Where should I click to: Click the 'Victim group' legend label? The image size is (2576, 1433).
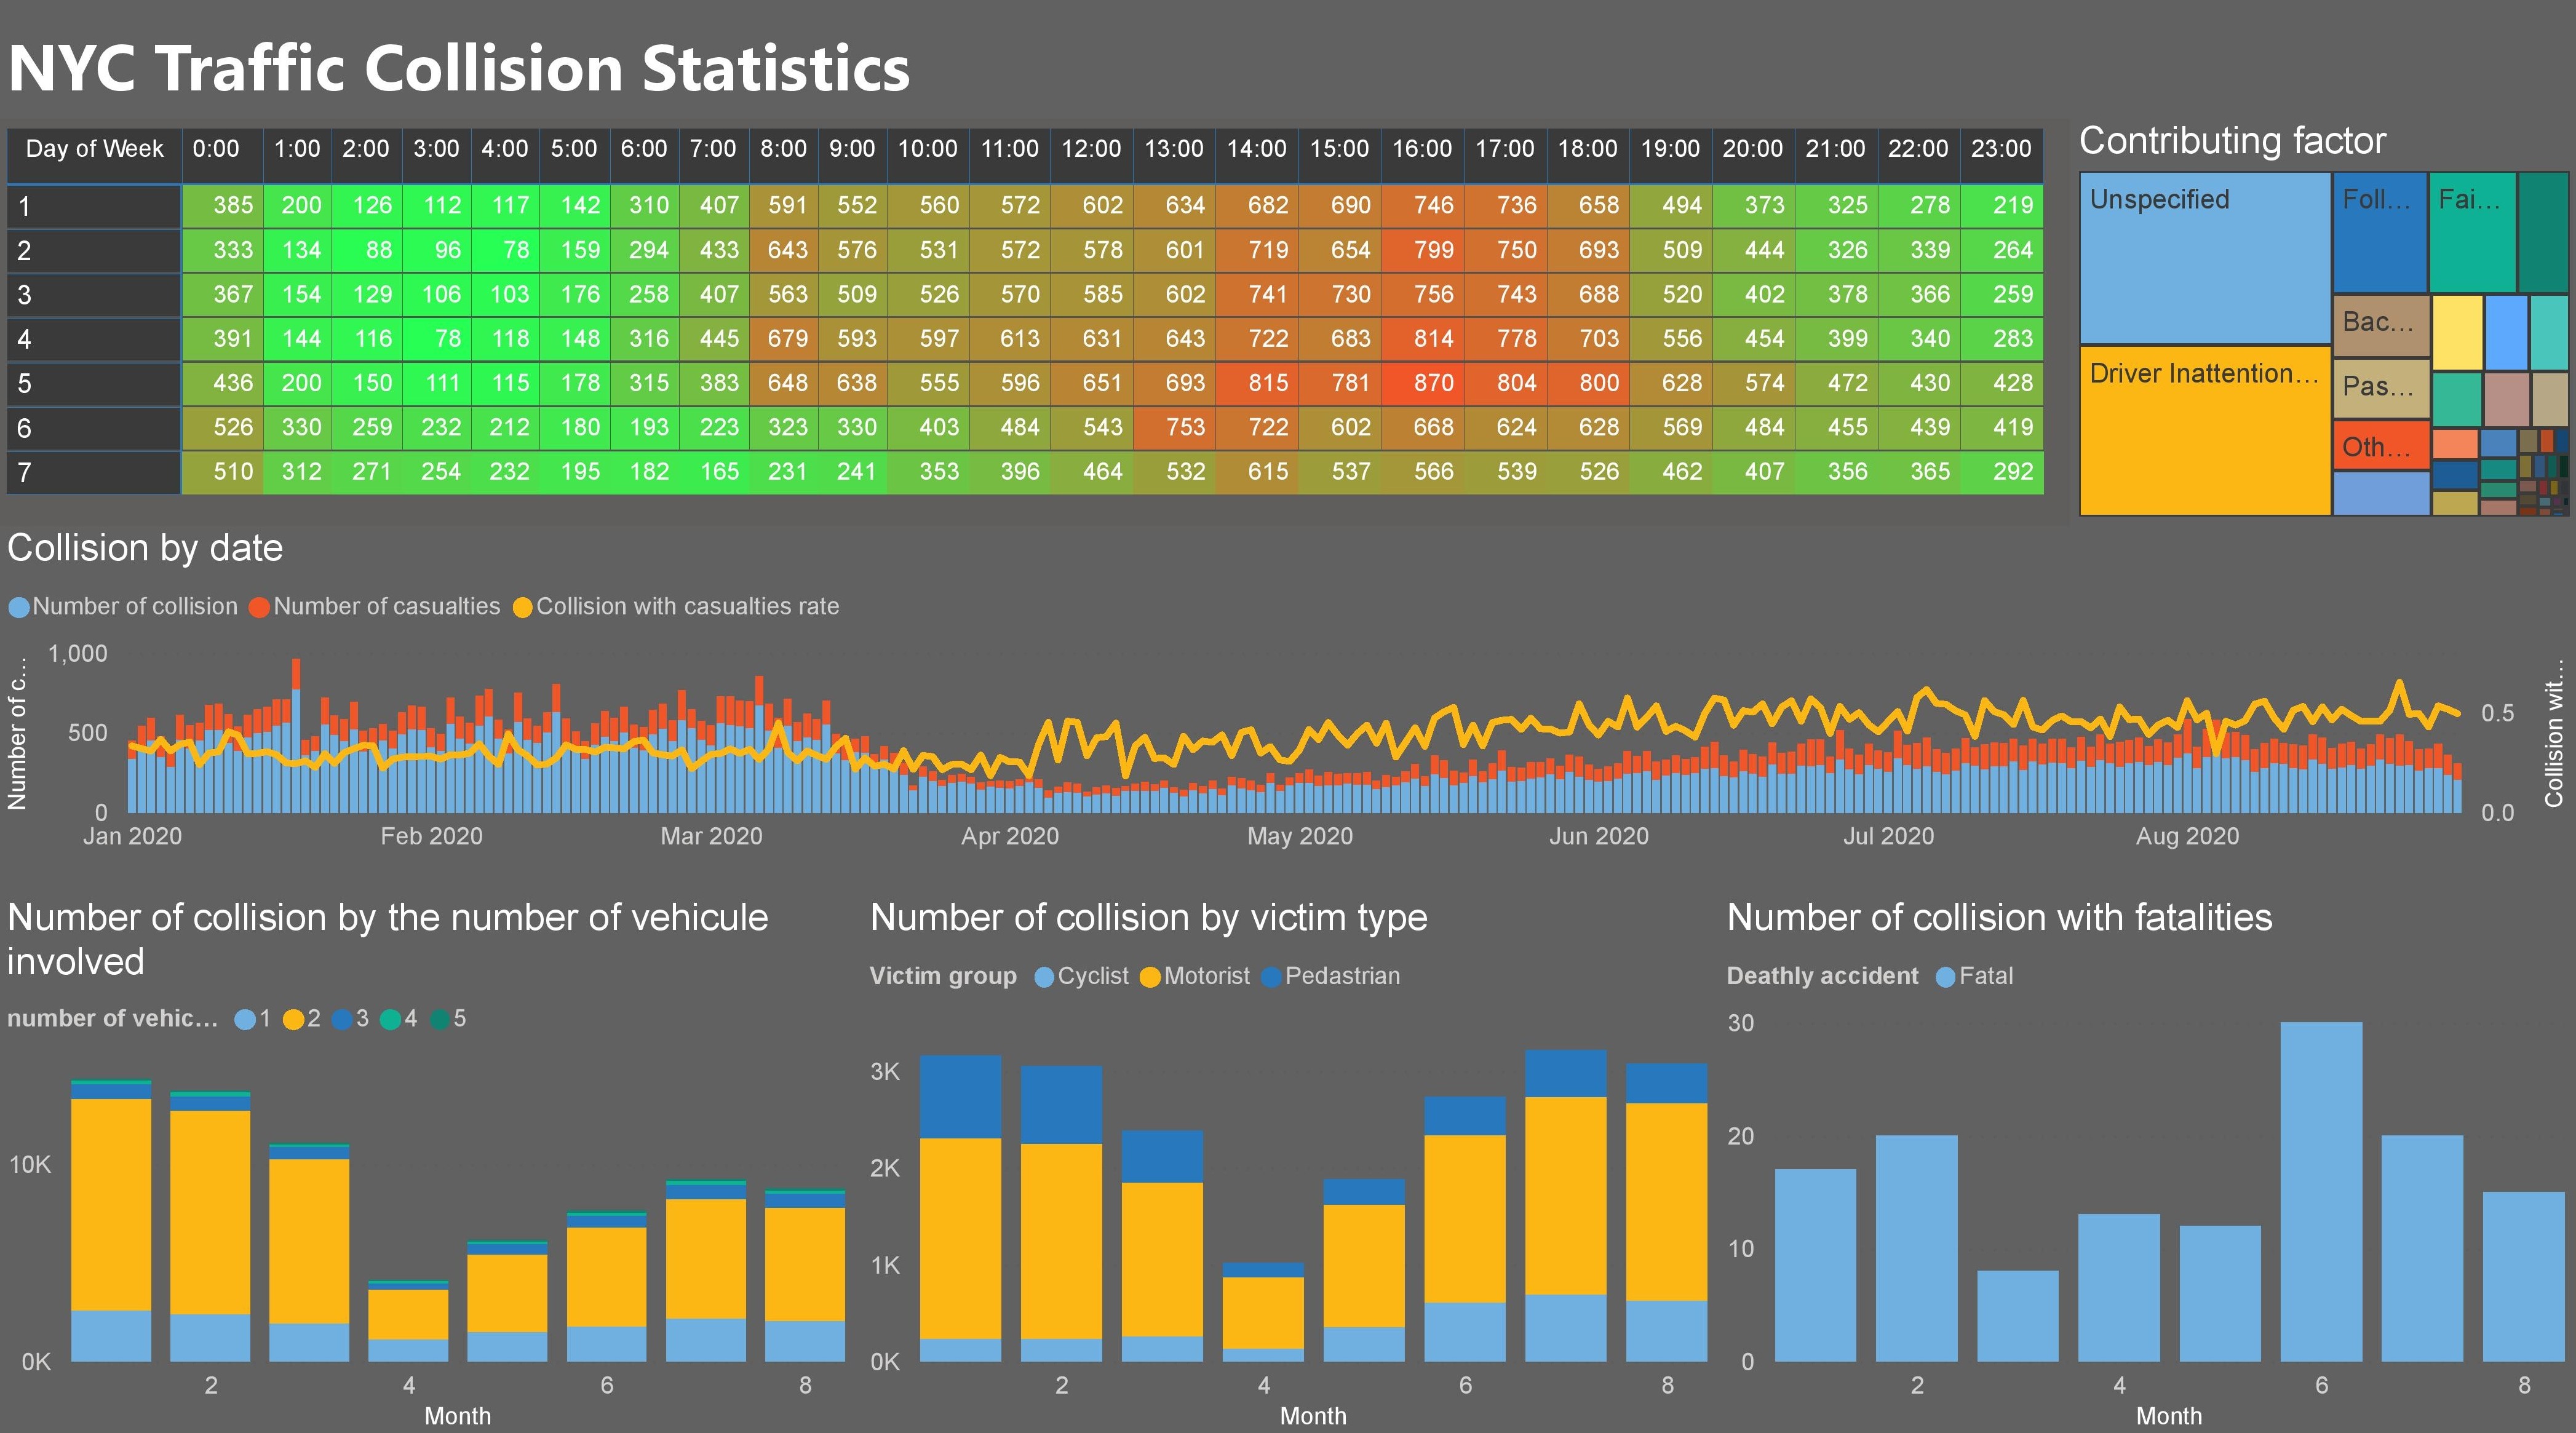[943, 976]
